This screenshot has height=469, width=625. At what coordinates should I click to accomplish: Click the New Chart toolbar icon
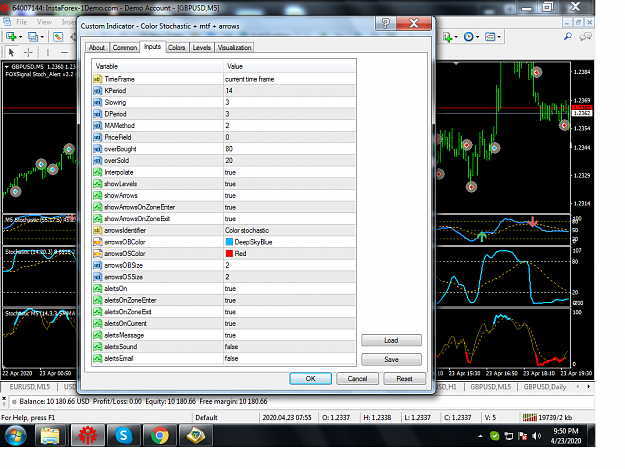coord(11,37)
